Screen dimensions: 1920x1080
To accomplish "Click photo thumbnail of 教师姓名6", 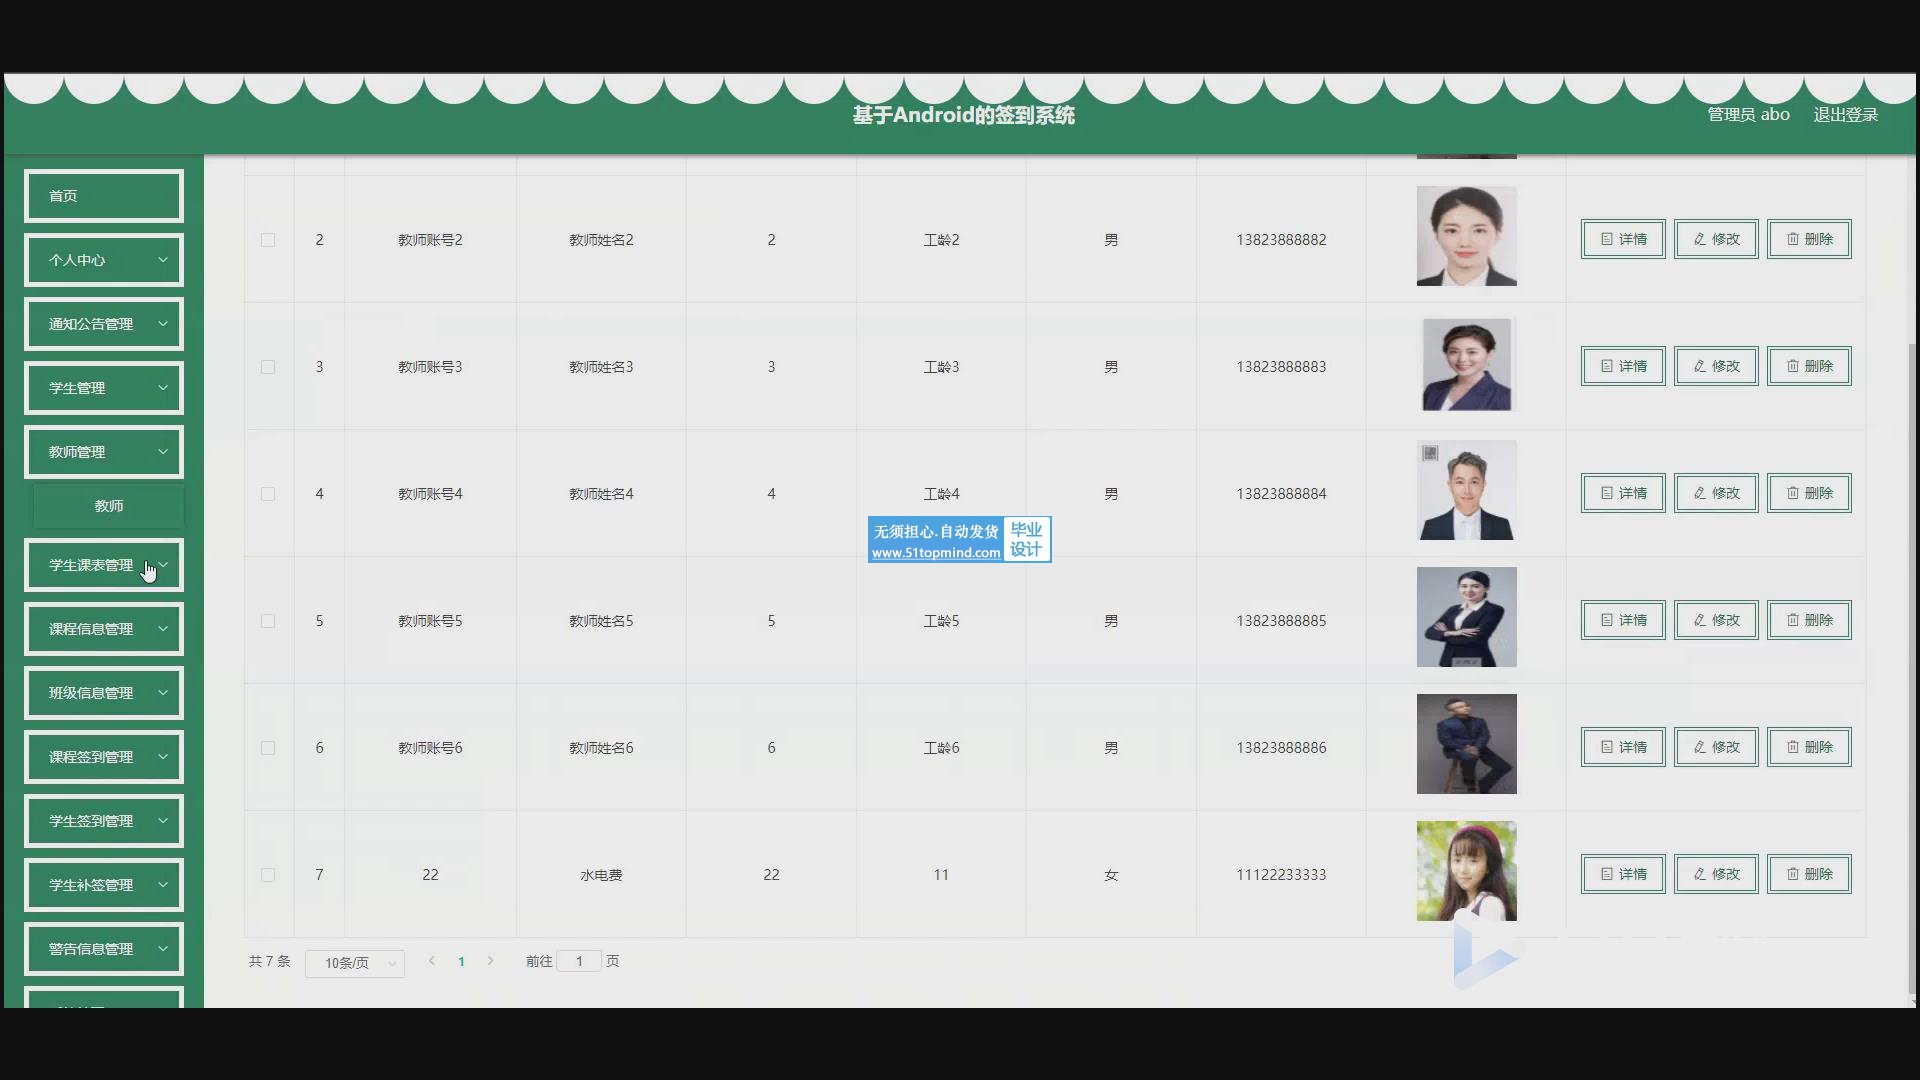I will pyautogui.click(x=1466, y=744).
